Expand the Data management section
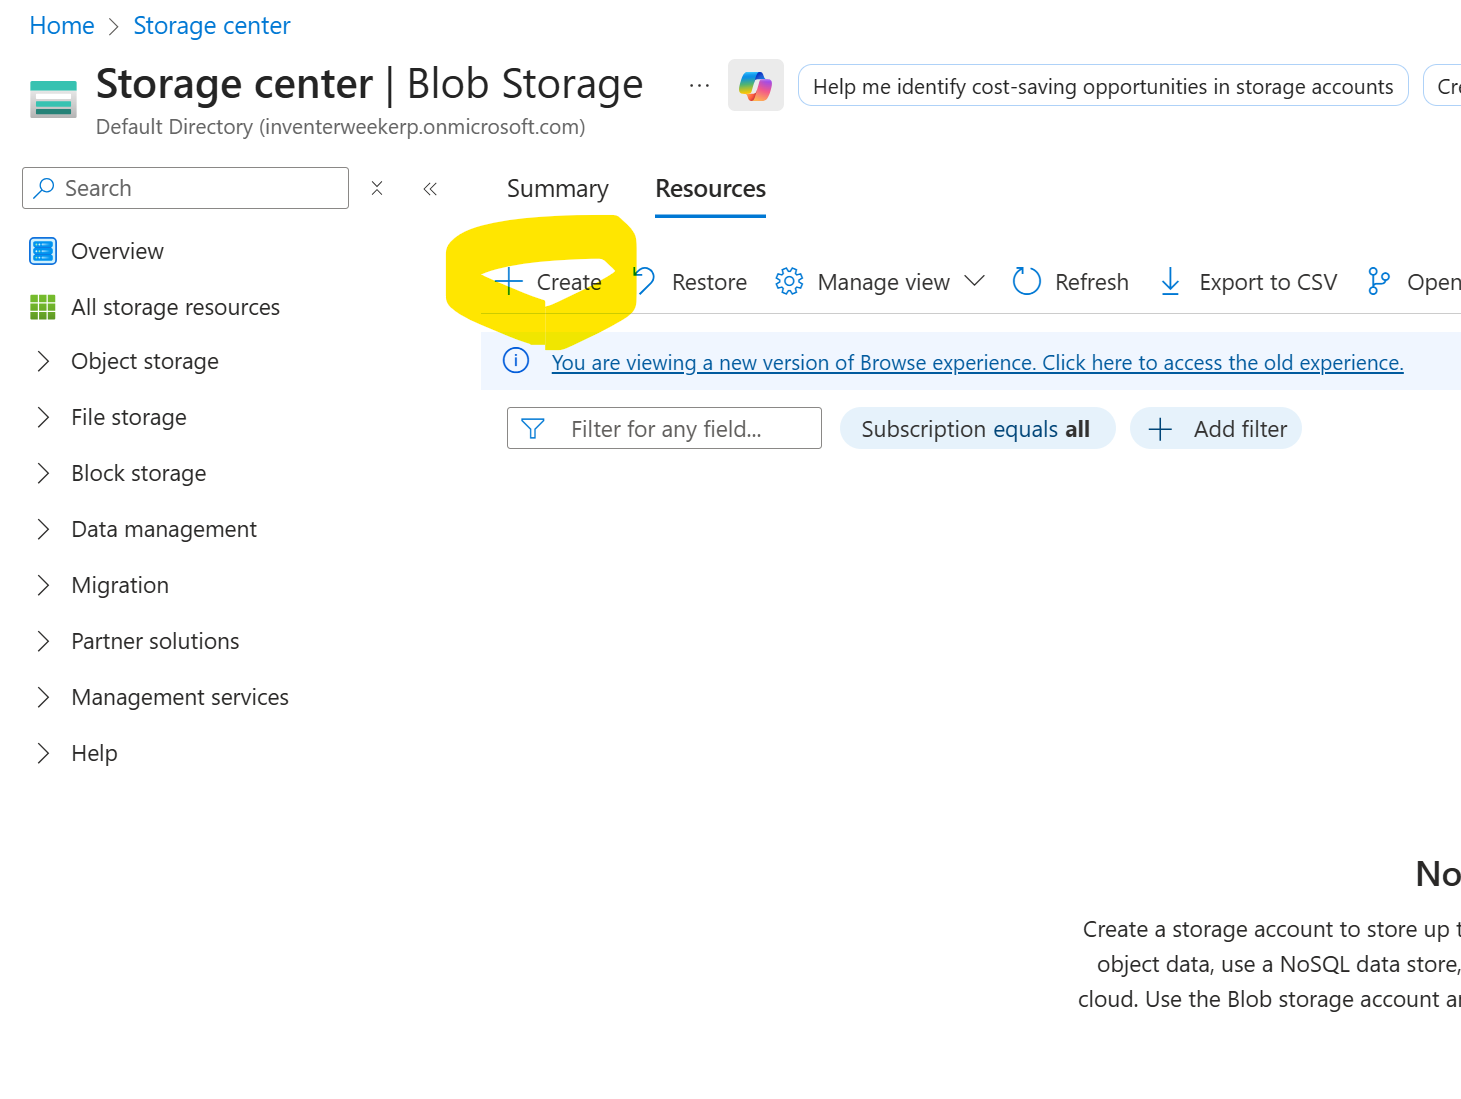1461x1099 pixels. click(43, 529)
